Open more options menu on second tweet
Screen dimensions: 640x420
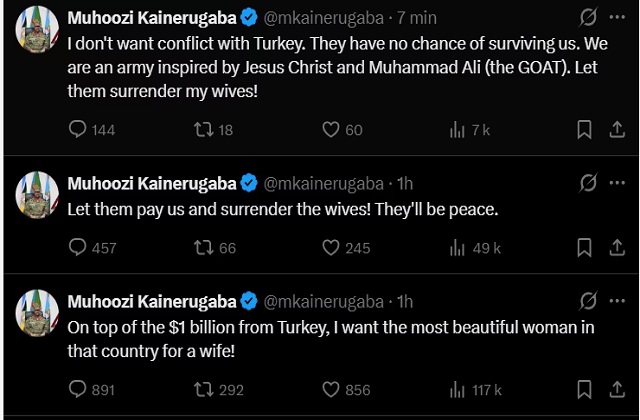(x=615, y=183)
